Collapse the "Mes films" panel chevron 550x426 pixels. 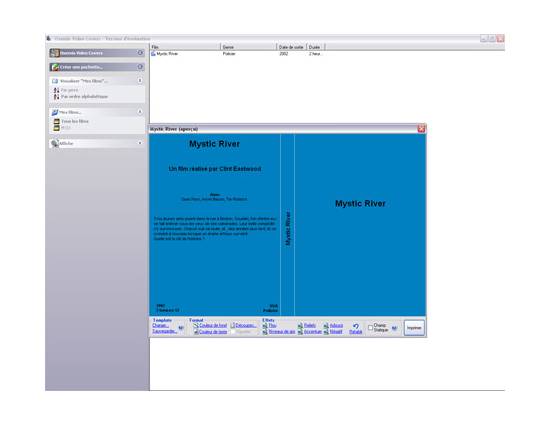point(140,112)
